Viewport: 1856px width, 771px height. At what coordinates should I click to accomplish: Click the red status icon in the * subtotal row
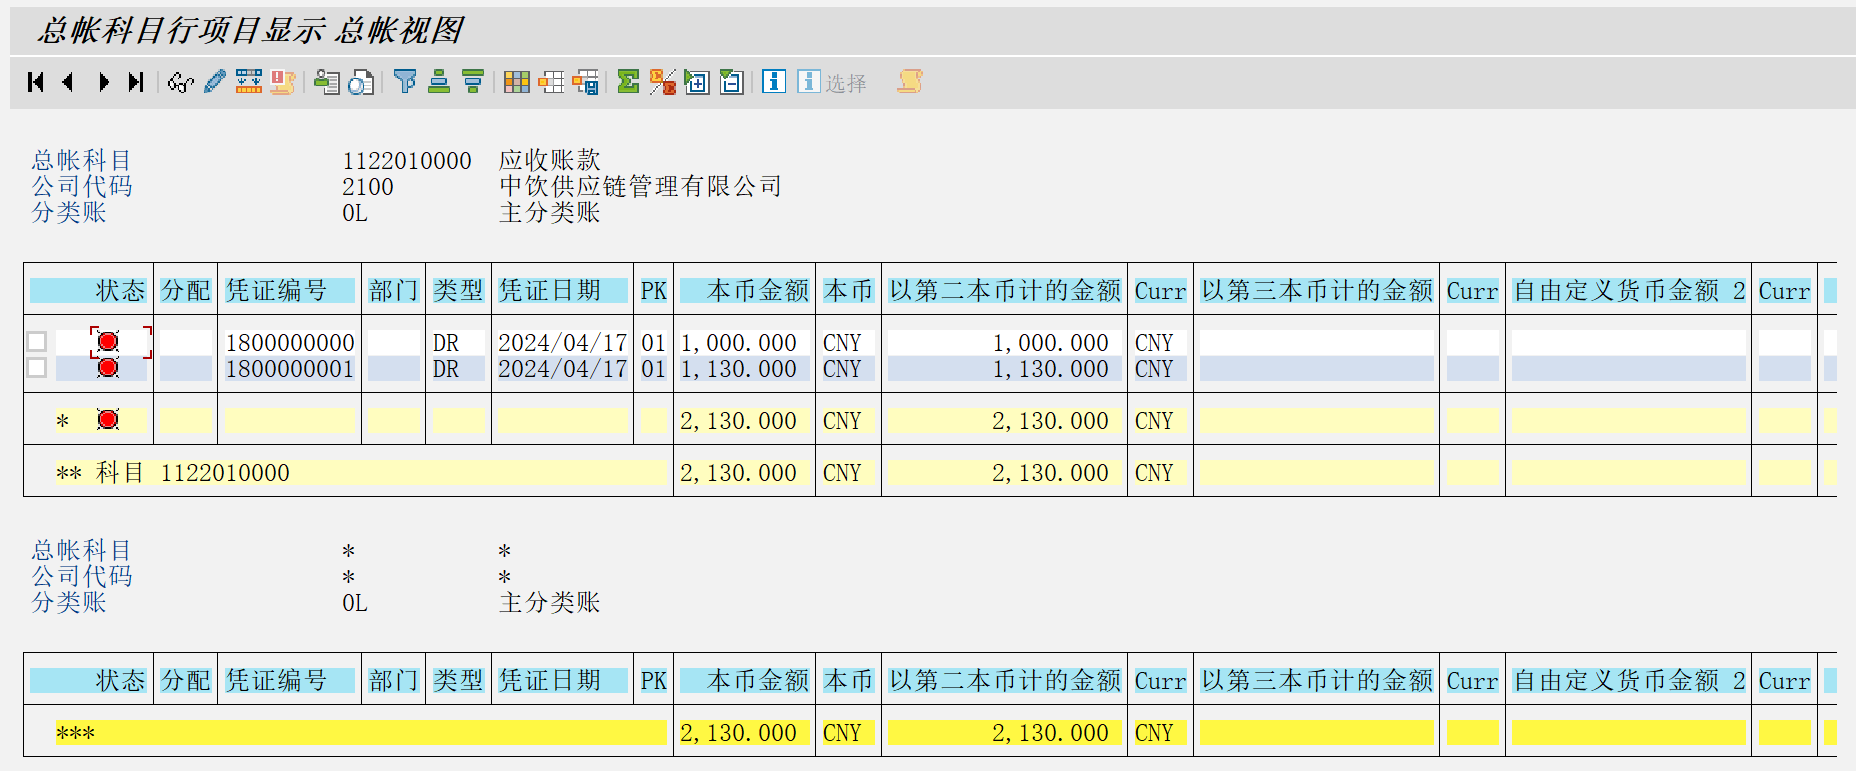(x=108, y=420)
